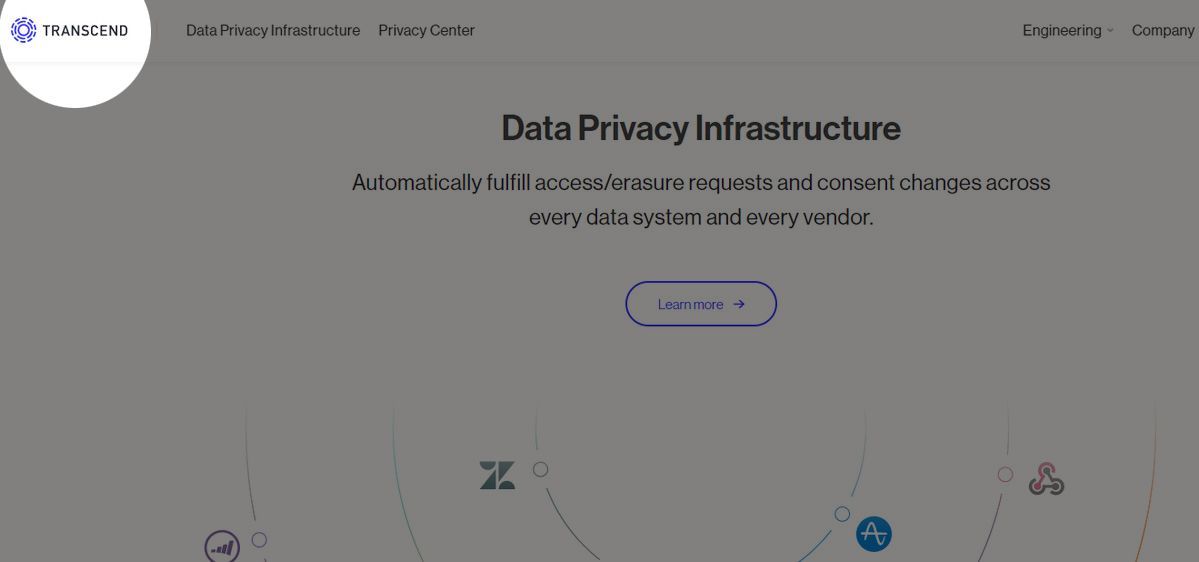The image size is (1199, 562).
Task: Click the Data Privacy Infrastructure main heading
Action: [x=700, y=128]
